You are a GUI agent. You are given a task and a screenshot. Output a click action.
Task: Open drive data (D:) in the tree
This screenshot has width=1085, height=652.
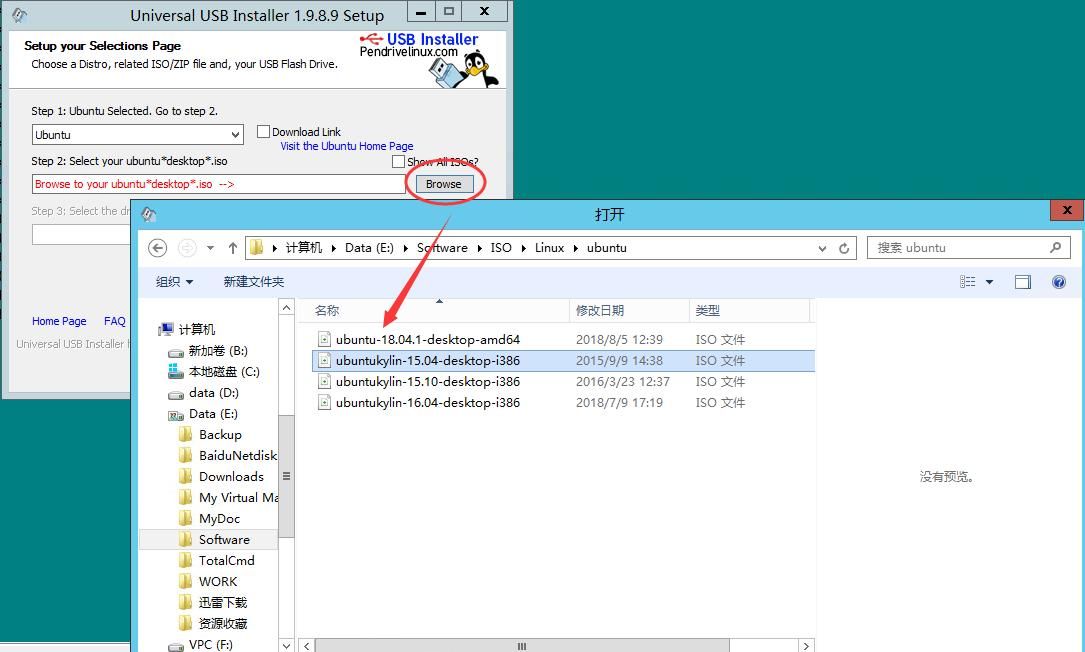213,392
